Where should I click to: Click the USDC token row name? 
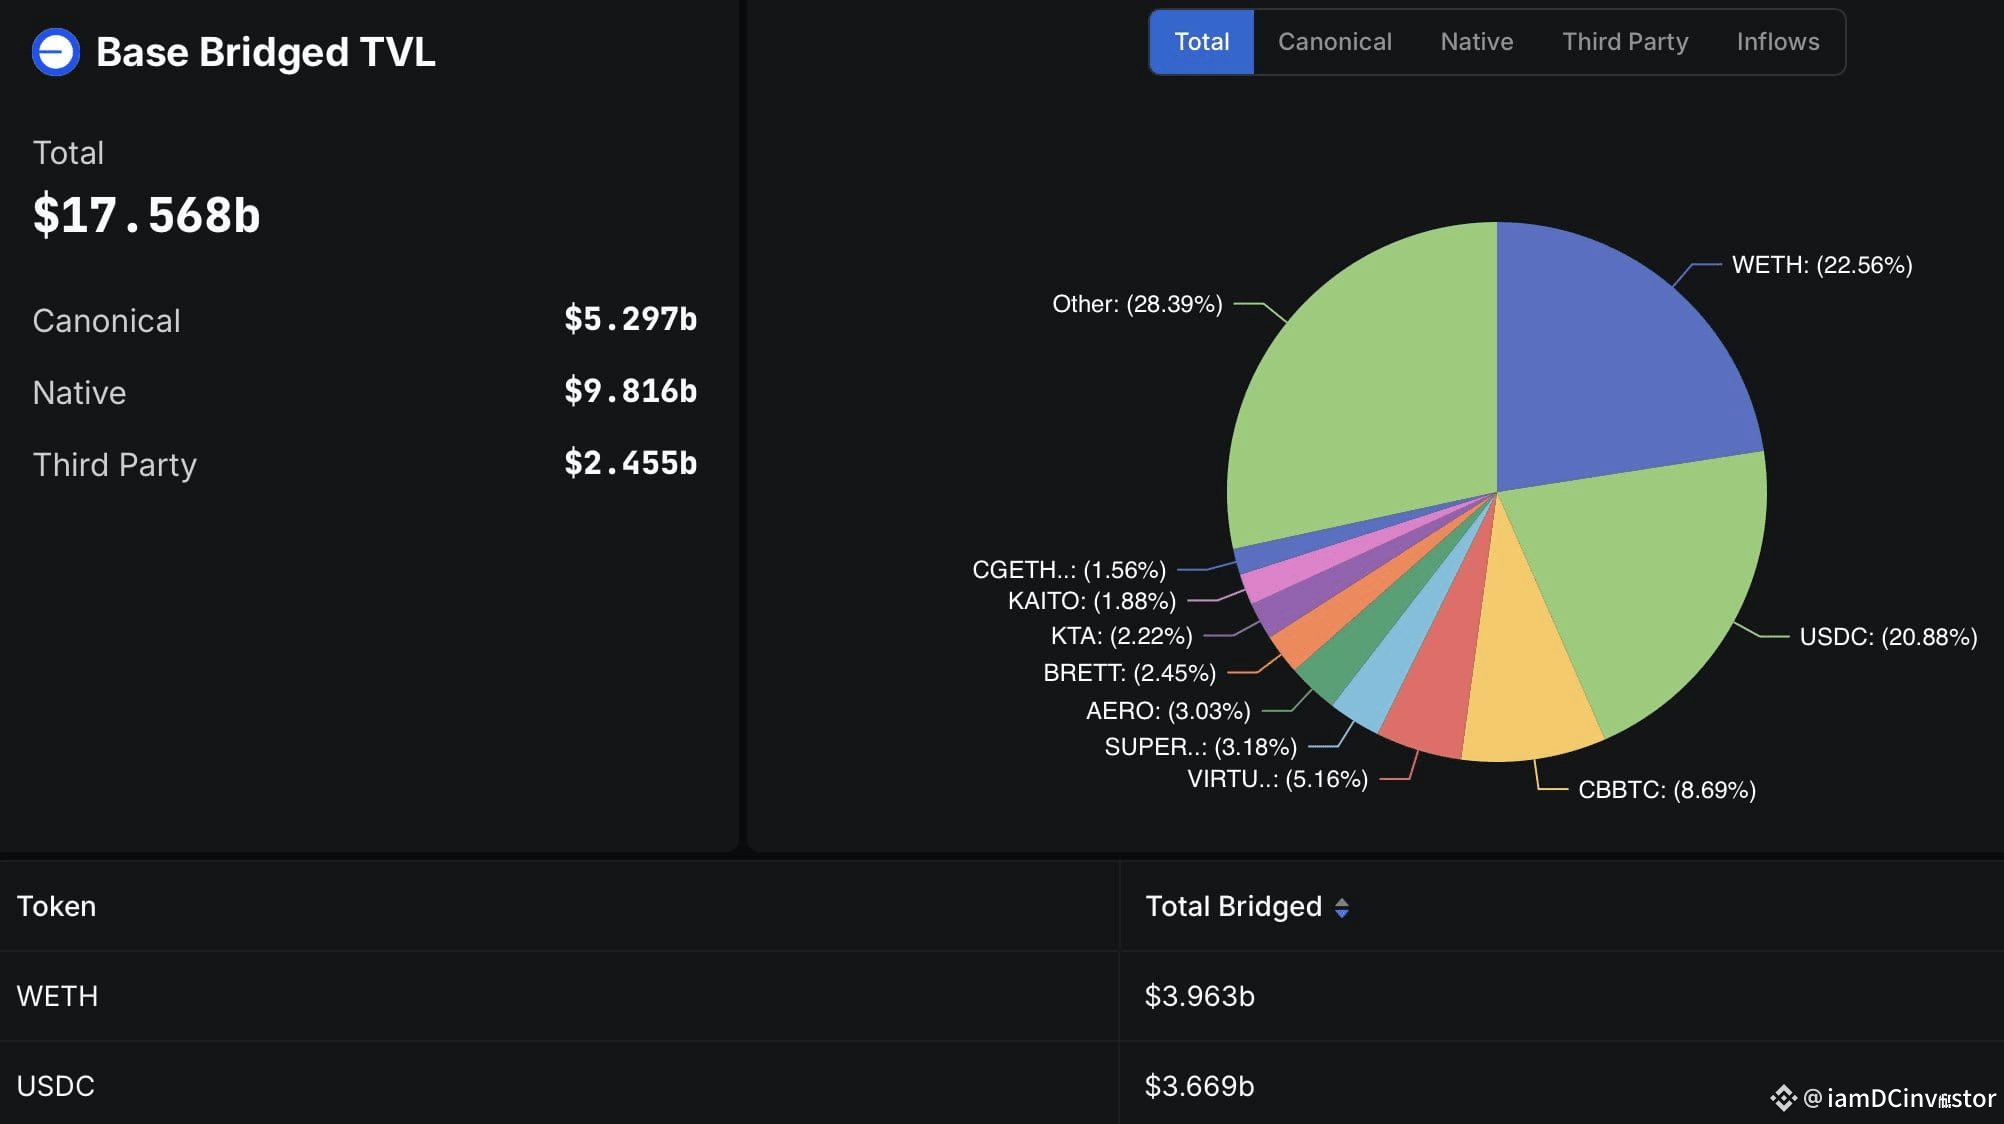(55, 1086)
